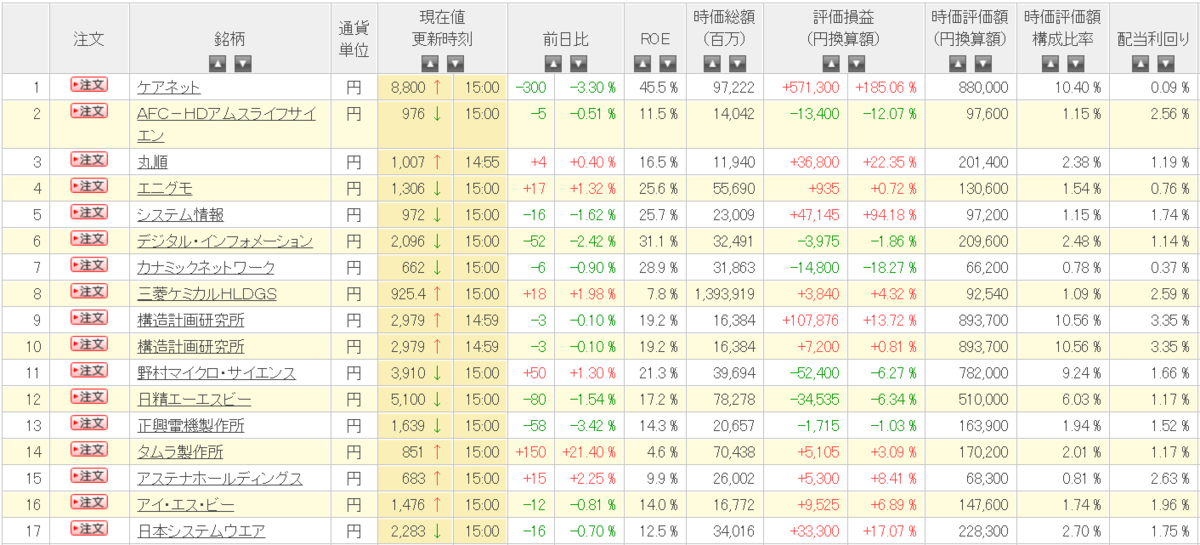Select the 45.5 % ROE value
The height and width of the screenshot is (545, 1200).
click(x=656, y=87)
